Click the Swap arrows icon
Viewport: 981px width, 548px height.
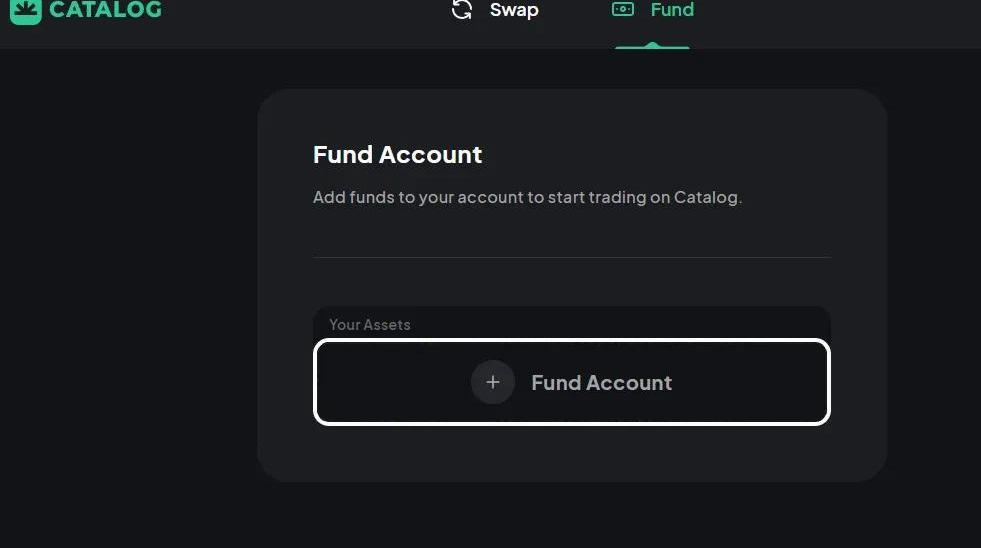tap(462, 10)
